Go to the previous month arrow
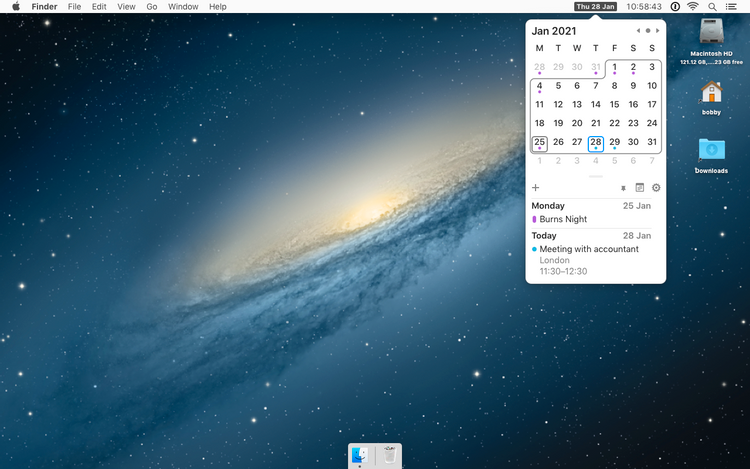The image size is (750, 469). [x=638, y=31]
